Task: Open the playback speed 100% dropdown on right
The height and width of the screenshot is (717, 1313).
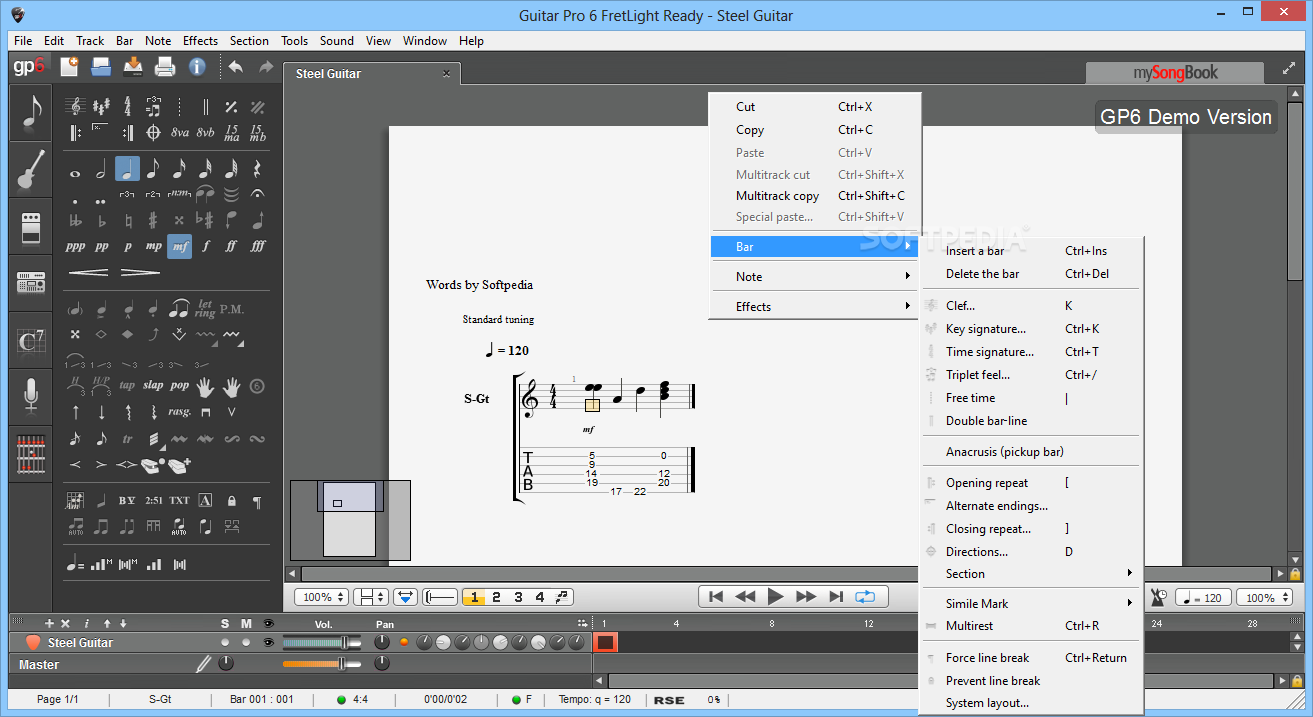Action: click(1264, 598)
